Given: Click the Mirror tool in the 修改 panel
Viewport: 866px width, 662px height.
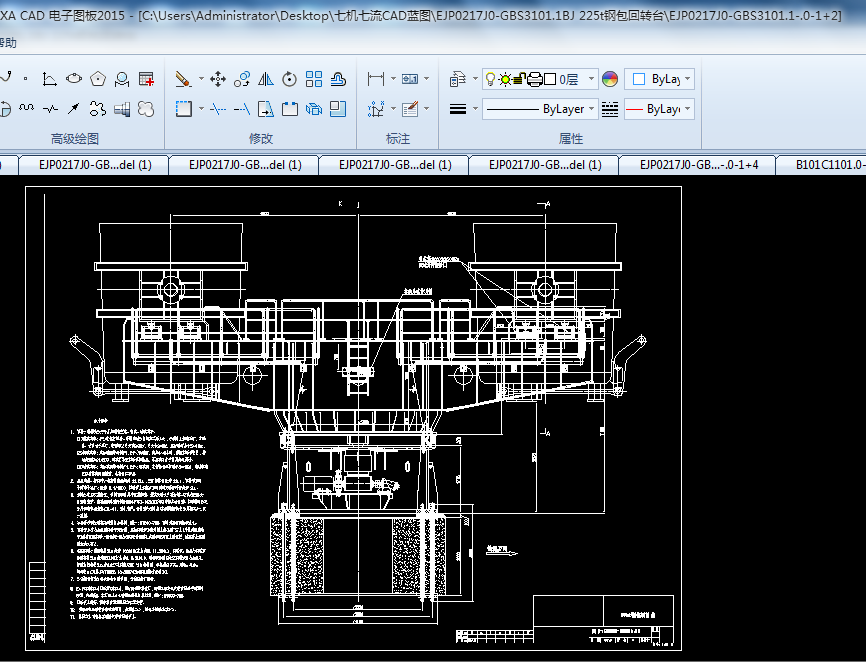Looking at the screenshot, I should [x=266, y=79].
